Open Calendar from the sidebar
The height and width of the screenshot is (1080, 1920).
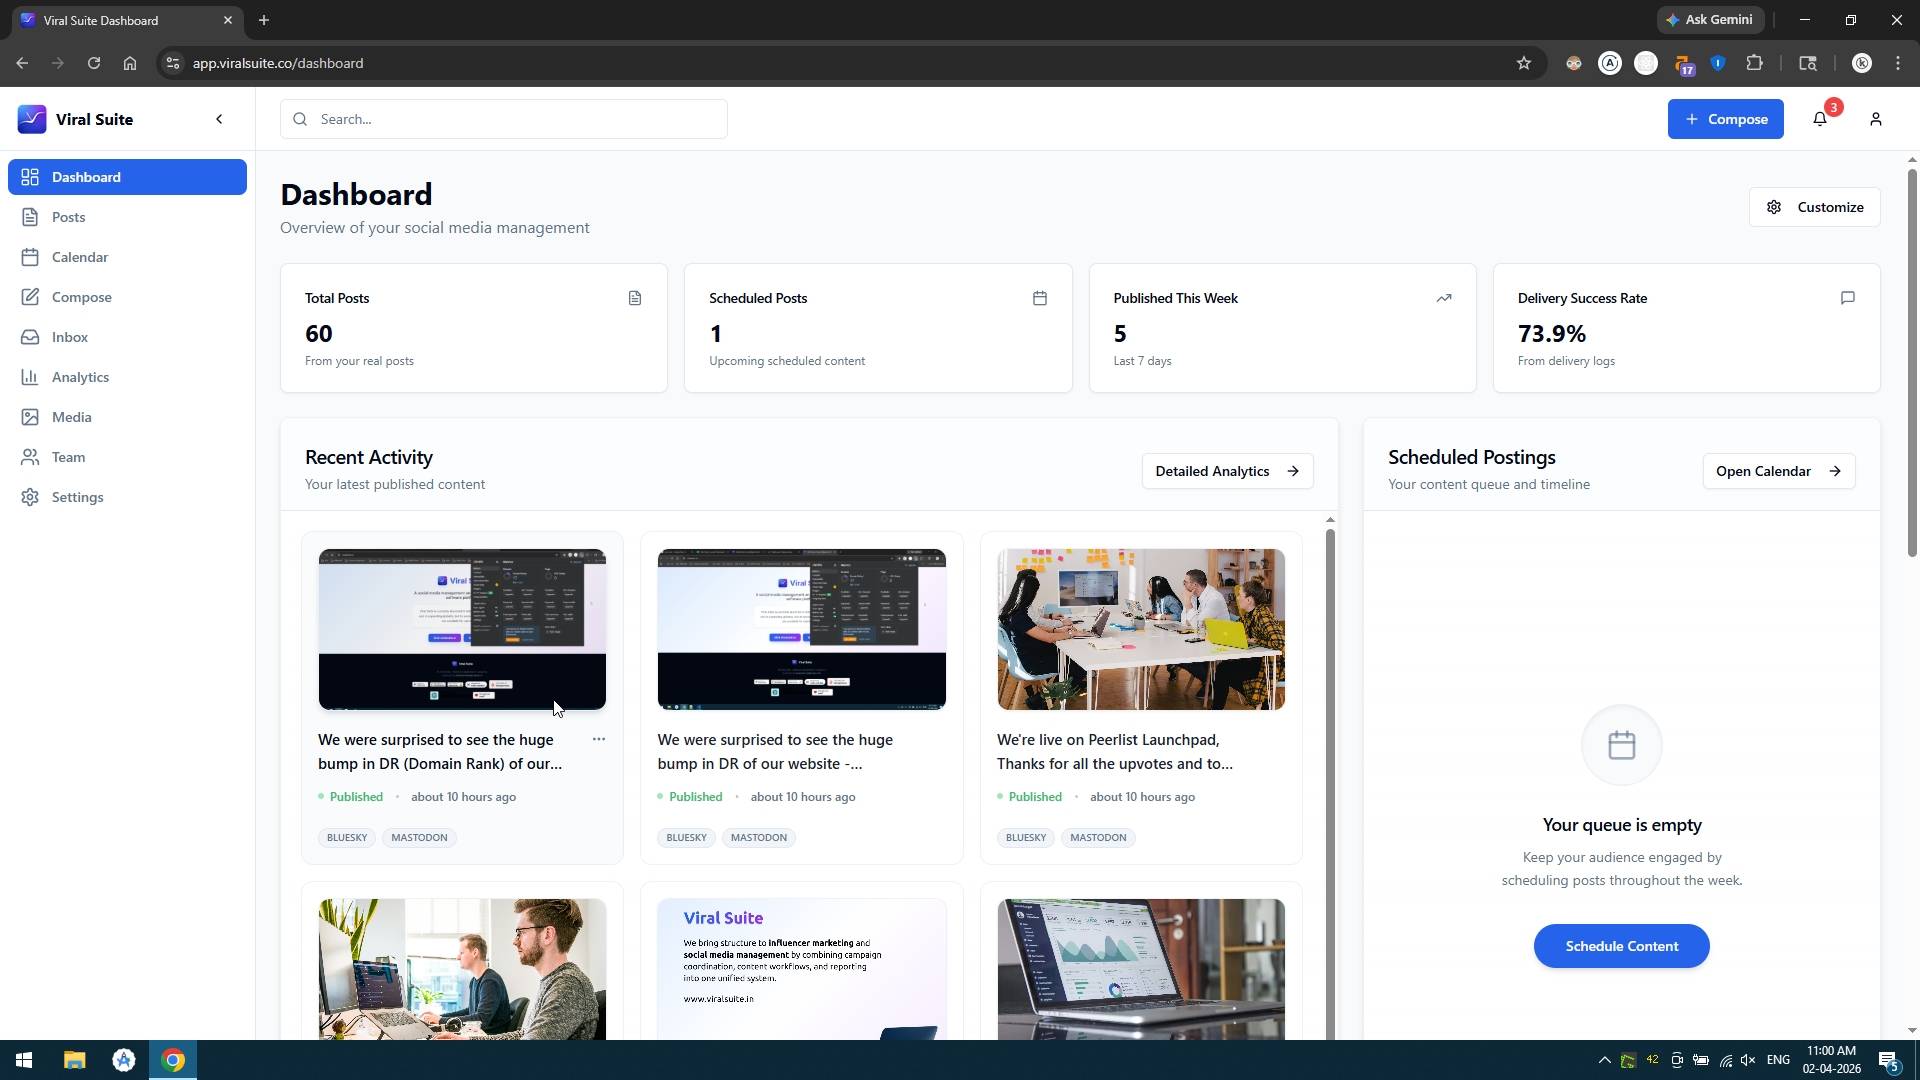point(127,257)
